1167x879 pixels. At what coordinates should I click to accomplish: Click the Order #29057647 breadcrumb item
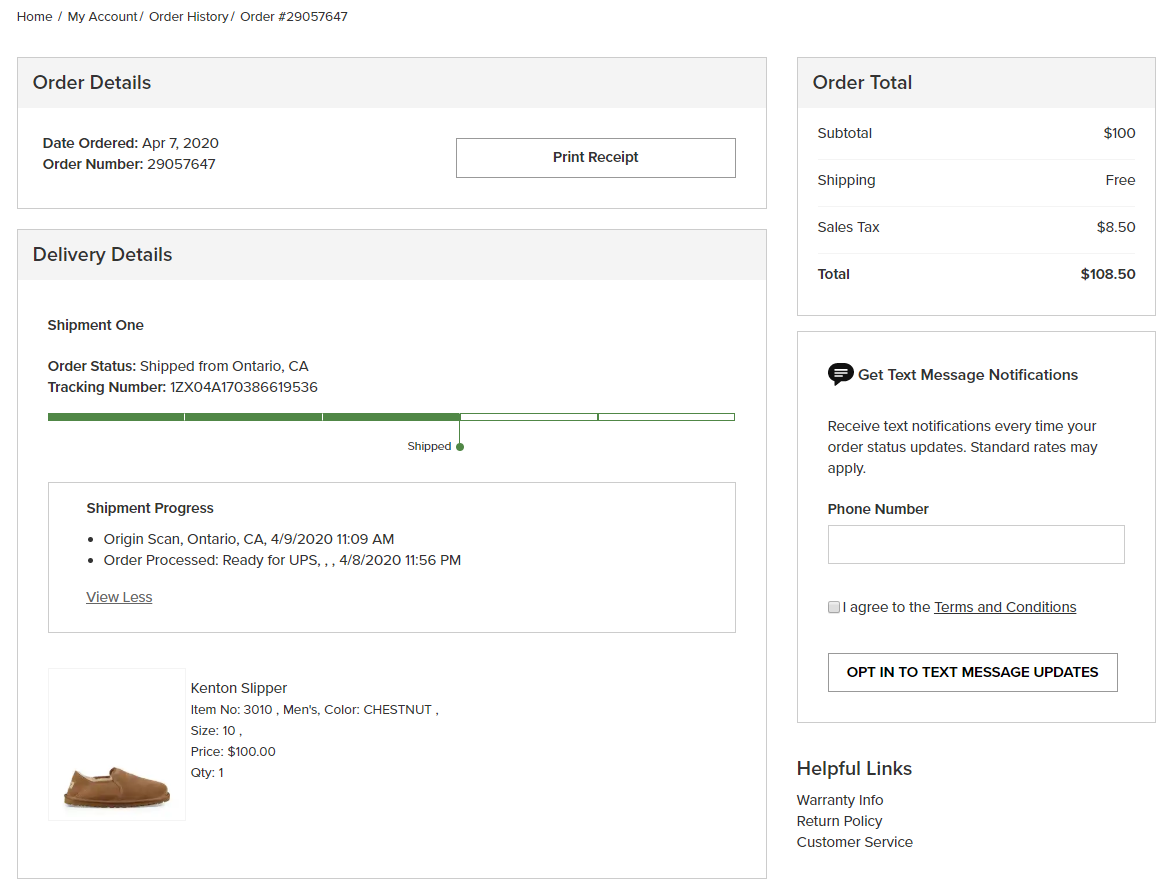pos(293,16)
